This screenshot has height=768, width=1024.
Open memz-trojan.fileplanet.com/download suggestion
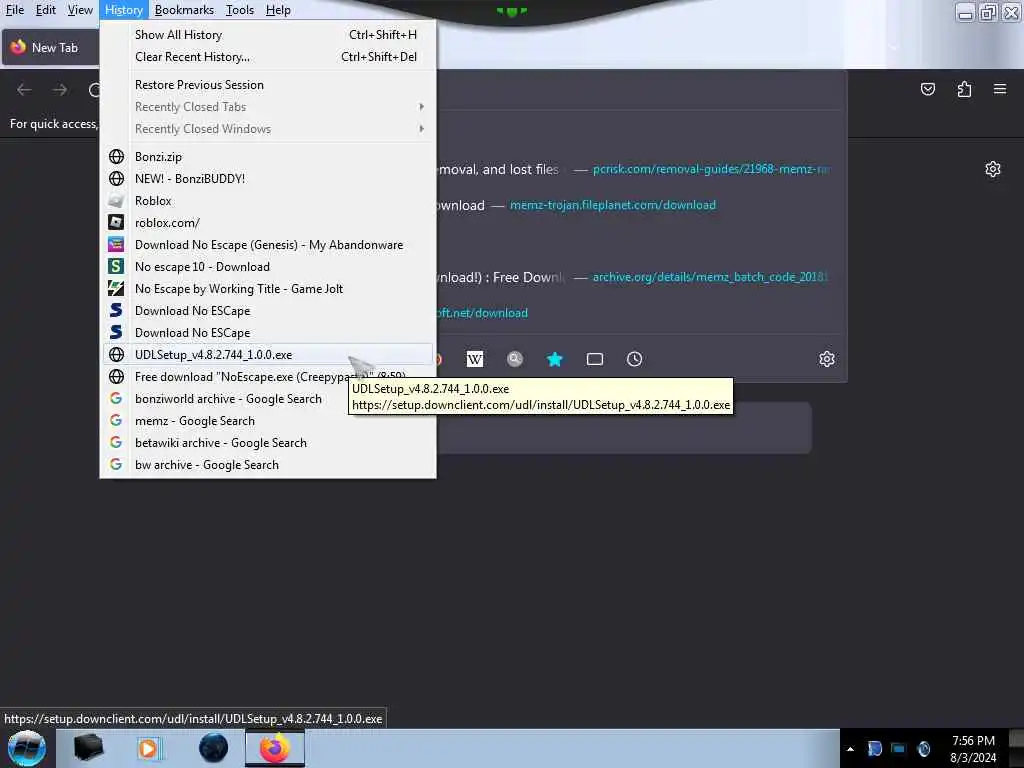pos(613,205)
